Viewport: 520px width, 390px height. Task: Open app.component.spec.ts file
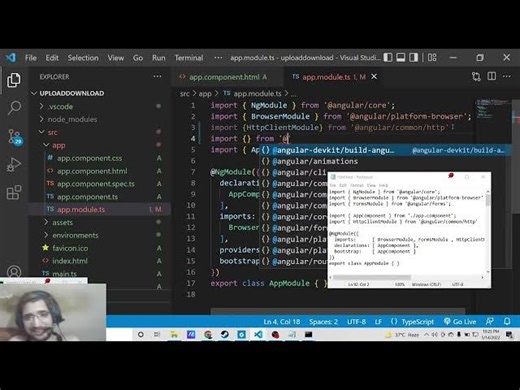click(x=99, y=184)
